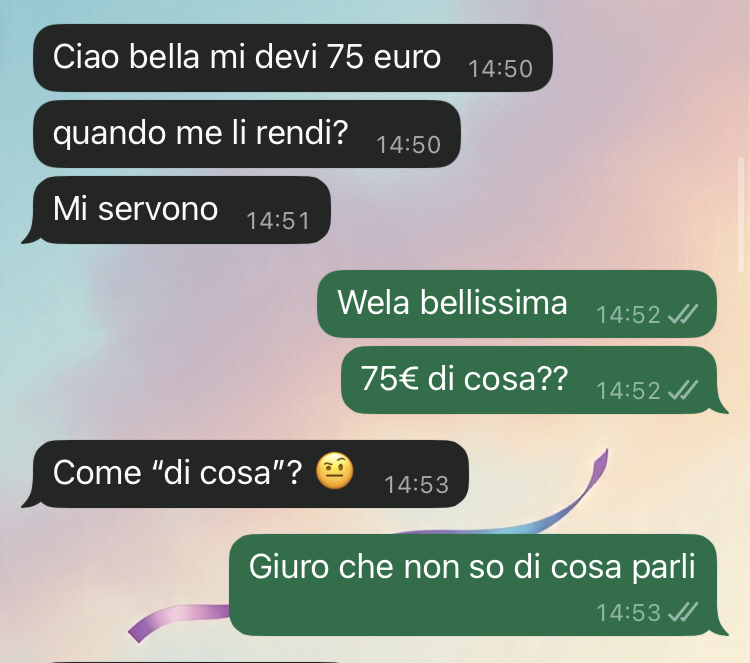
Task: Click the 14:50 timestamp on first message
Action: point(500,69)
